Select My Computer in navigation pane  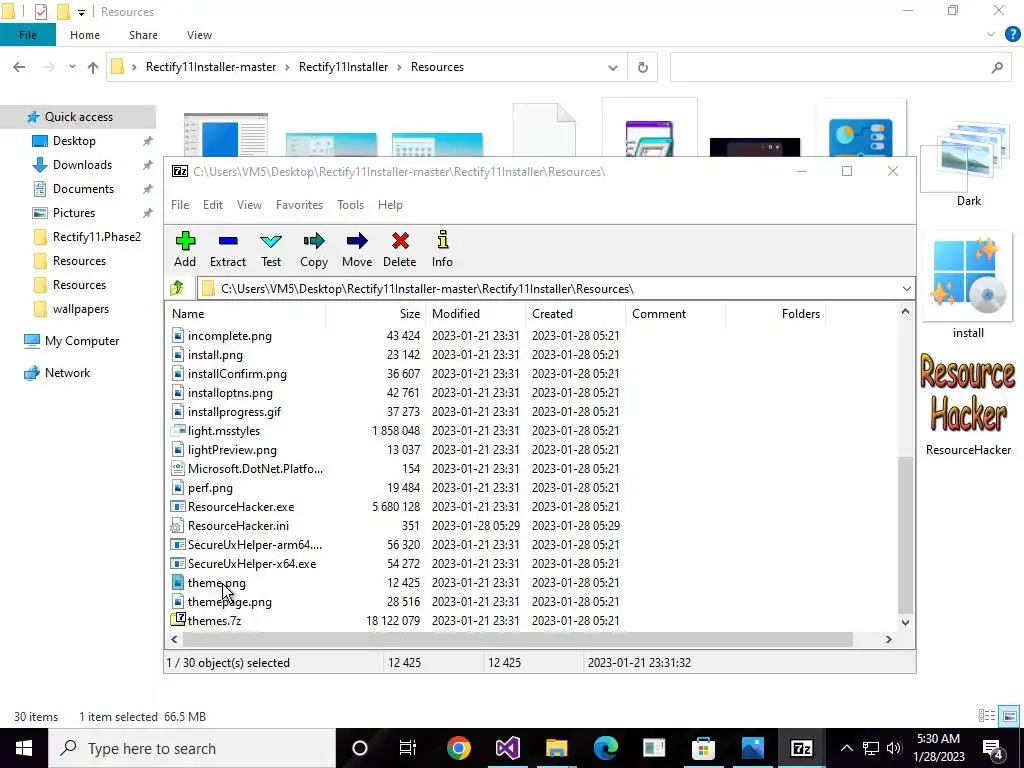pyautogui.click(x=82, y=340)
